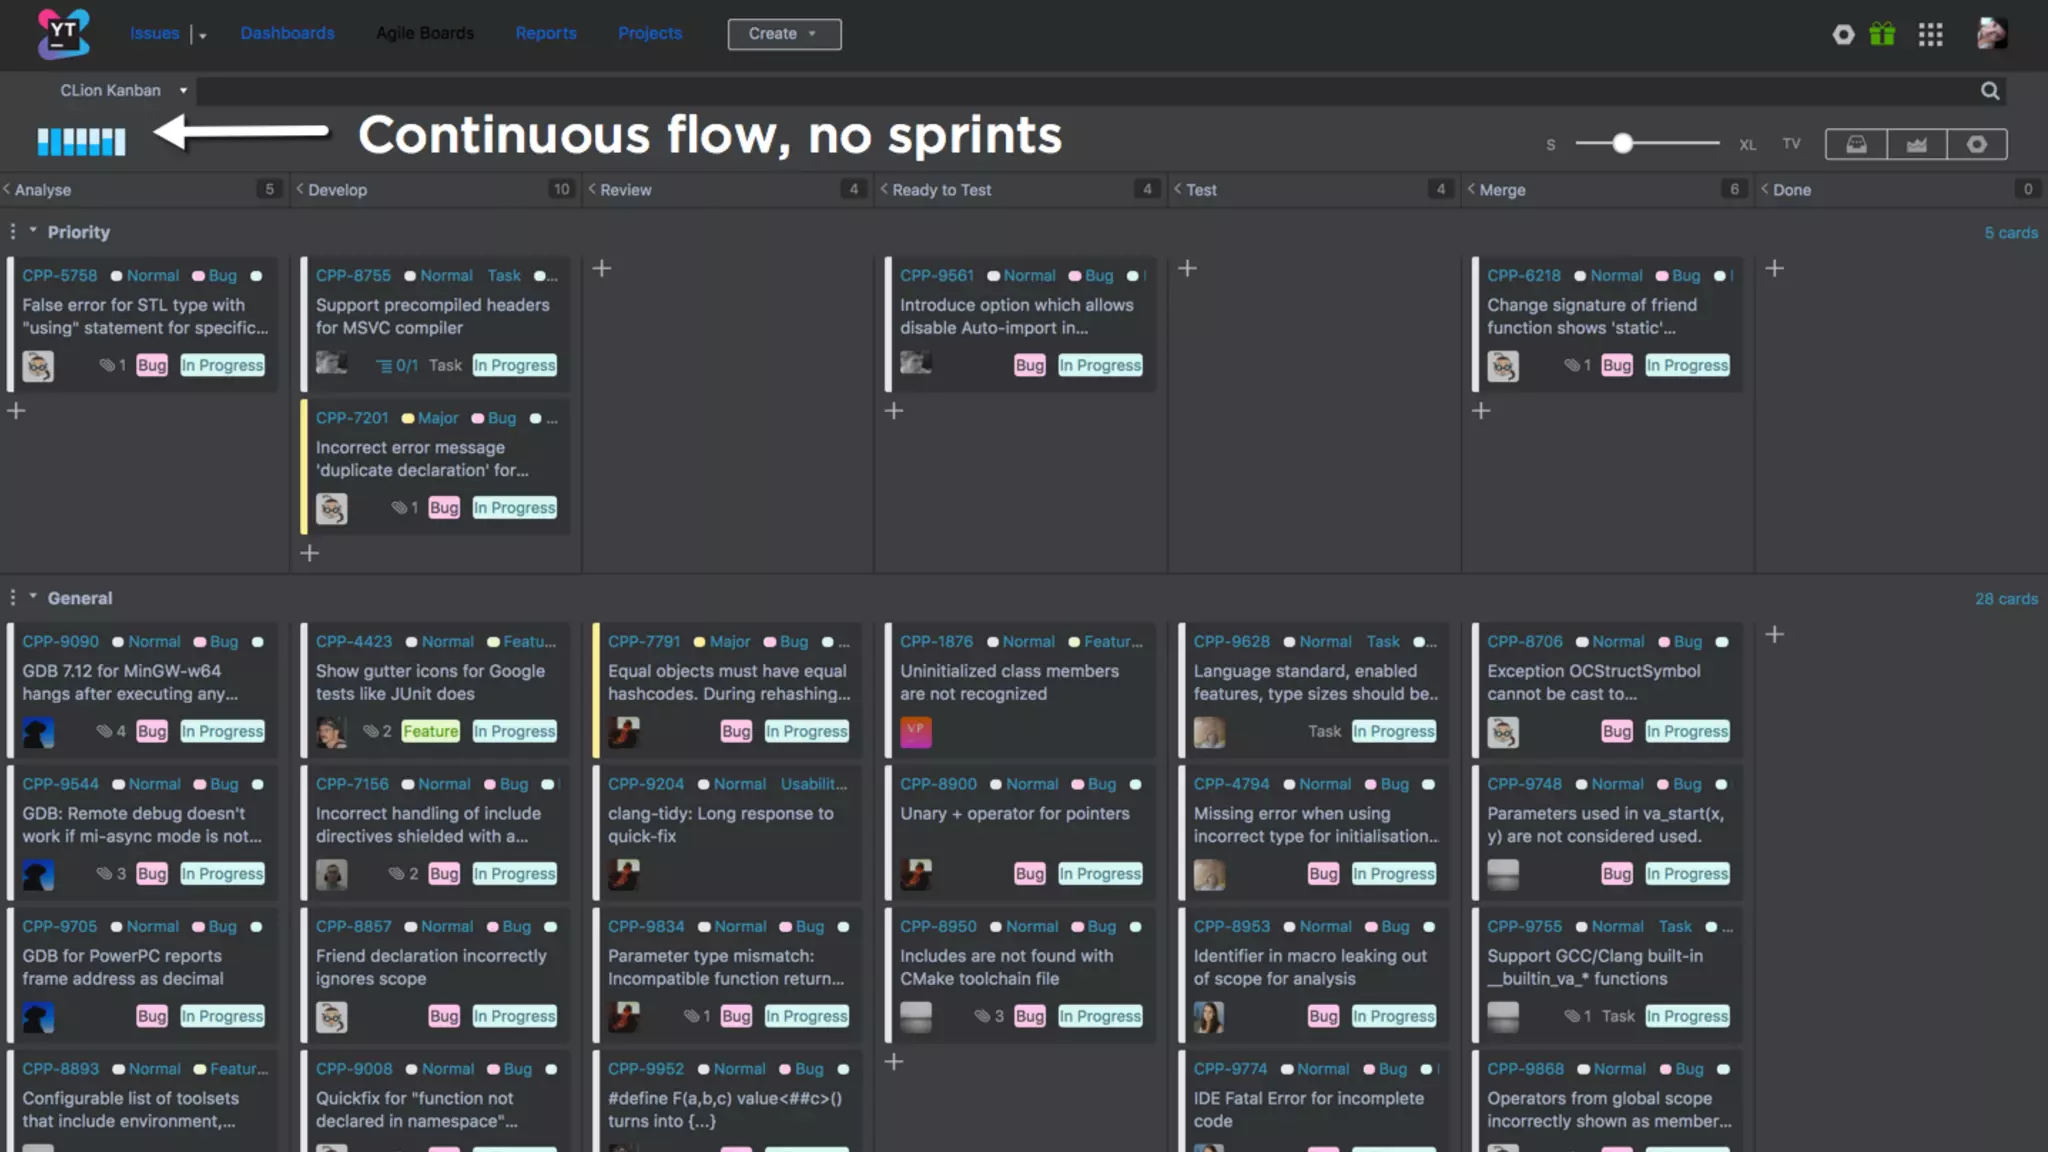Go to the Reports tab
2048x1152 pixels.
click(x=545, y=33)
